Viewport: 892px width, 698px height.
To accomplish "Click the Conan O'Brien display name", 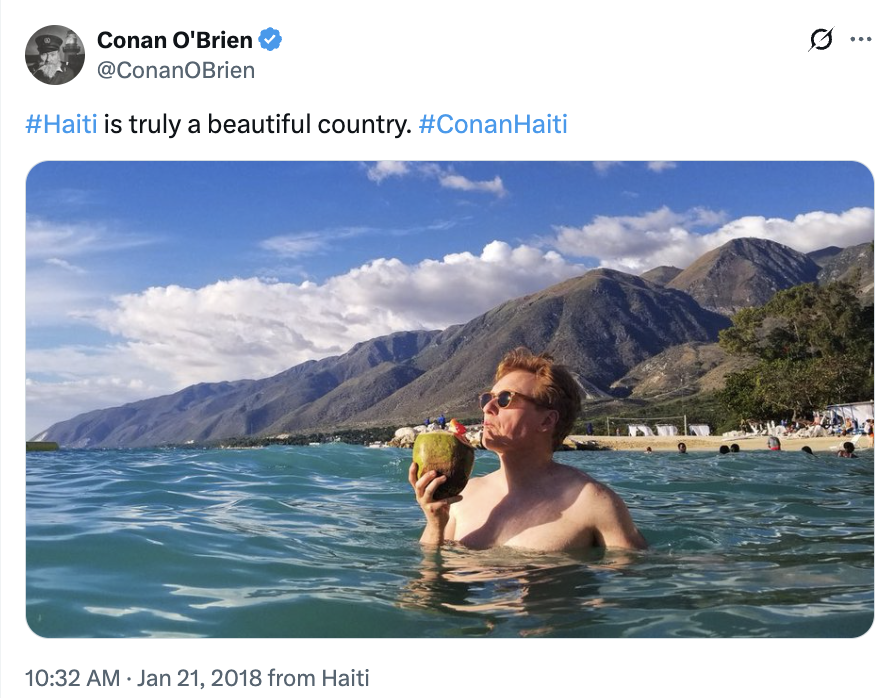I will (175, 40).
